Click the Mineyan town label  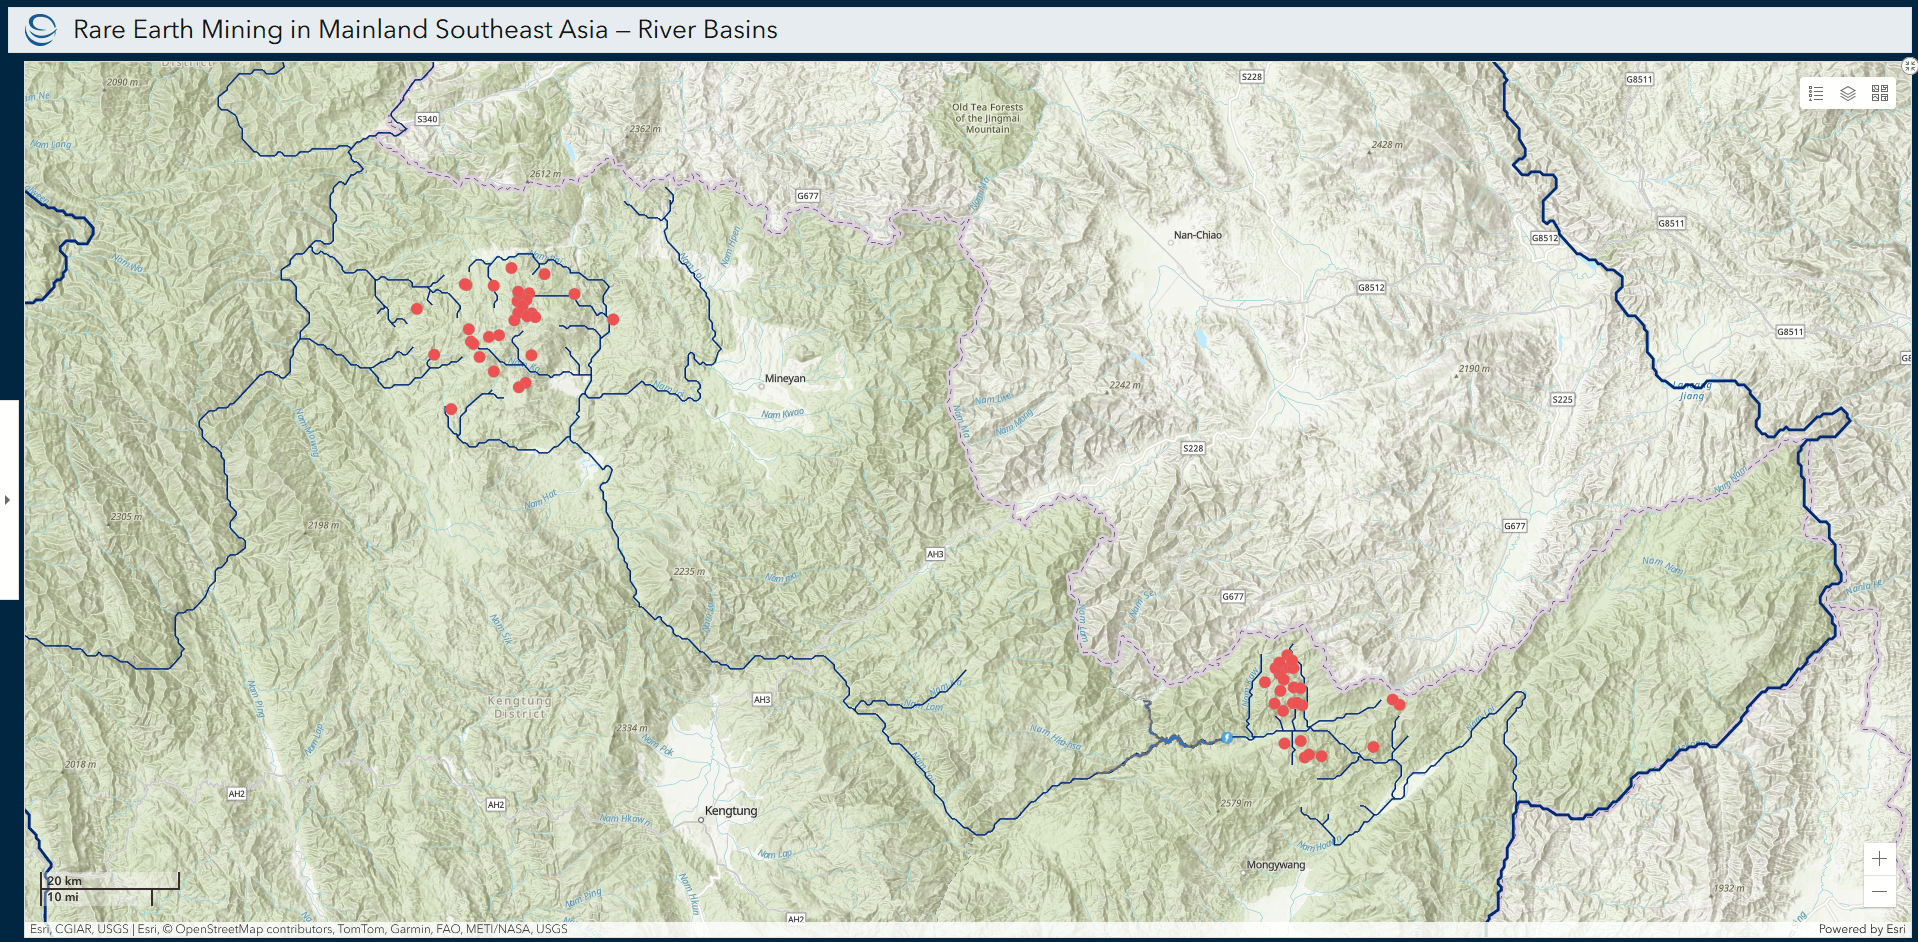click(x=784, y=379)
